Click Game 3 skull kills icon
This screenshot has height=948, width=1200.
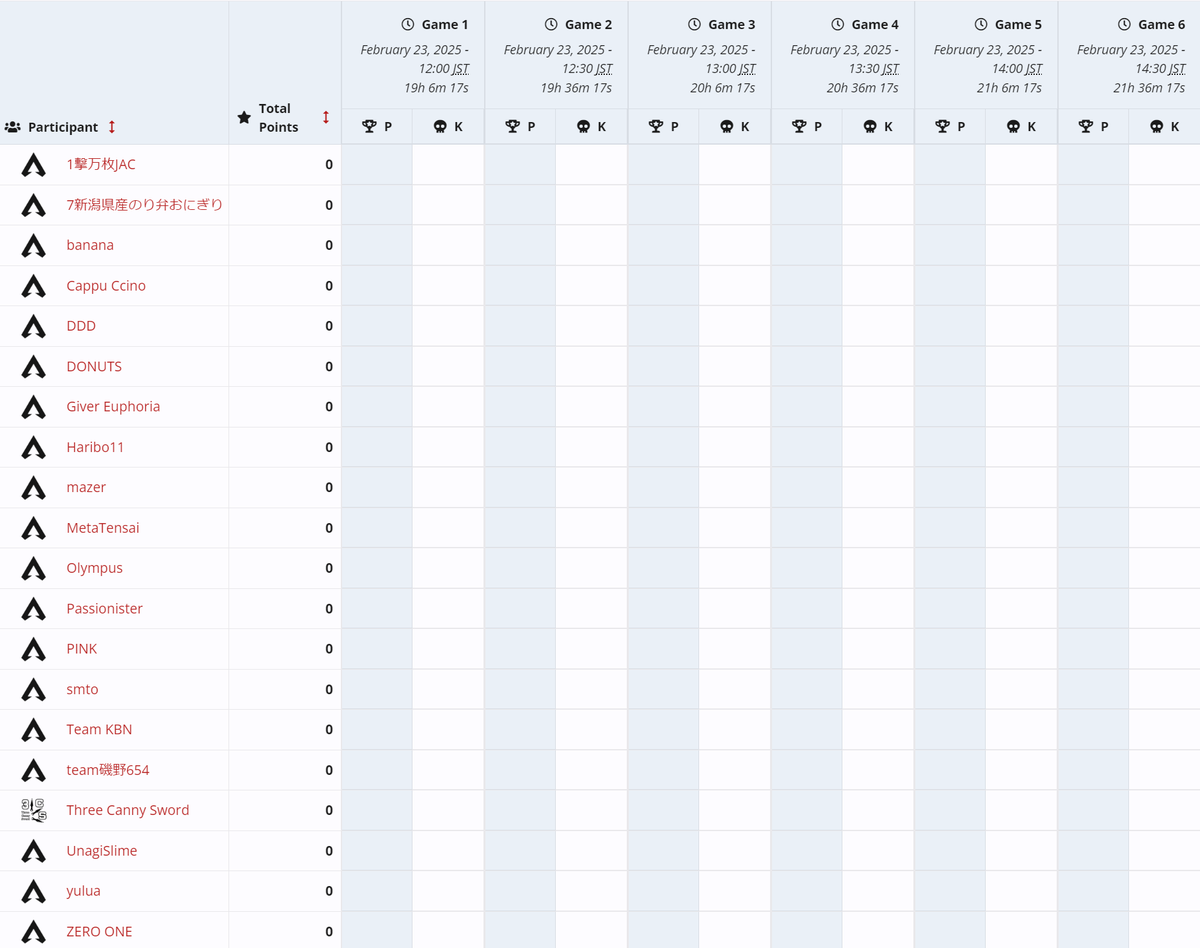point(727,127)
